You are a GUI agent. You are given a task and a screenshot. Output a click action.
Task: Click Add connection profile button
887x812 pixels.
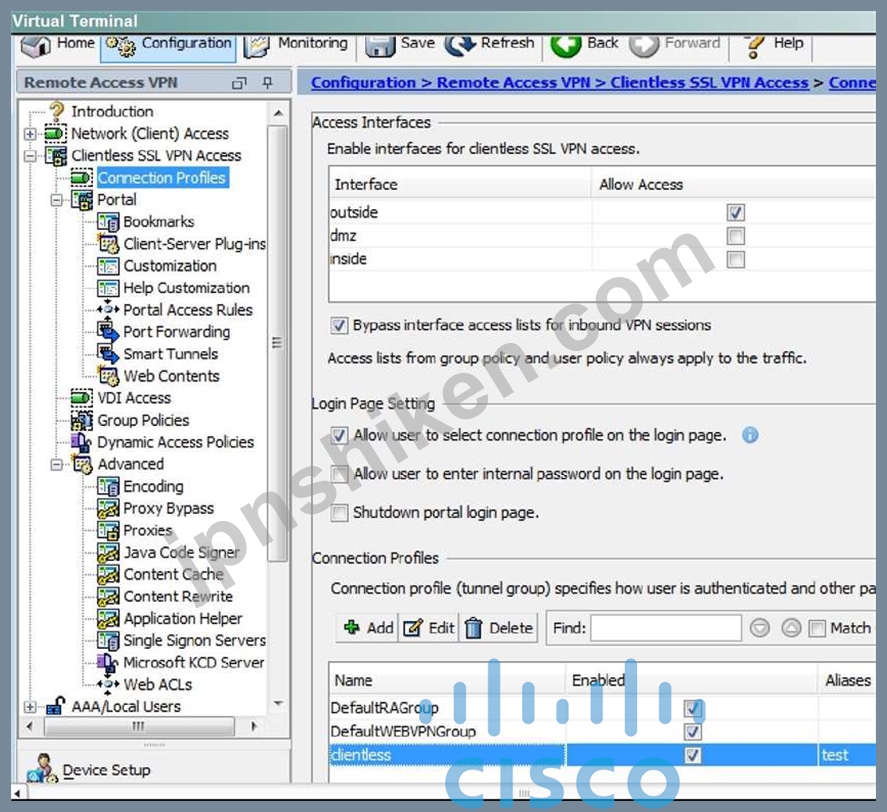(x=368, y=628)
